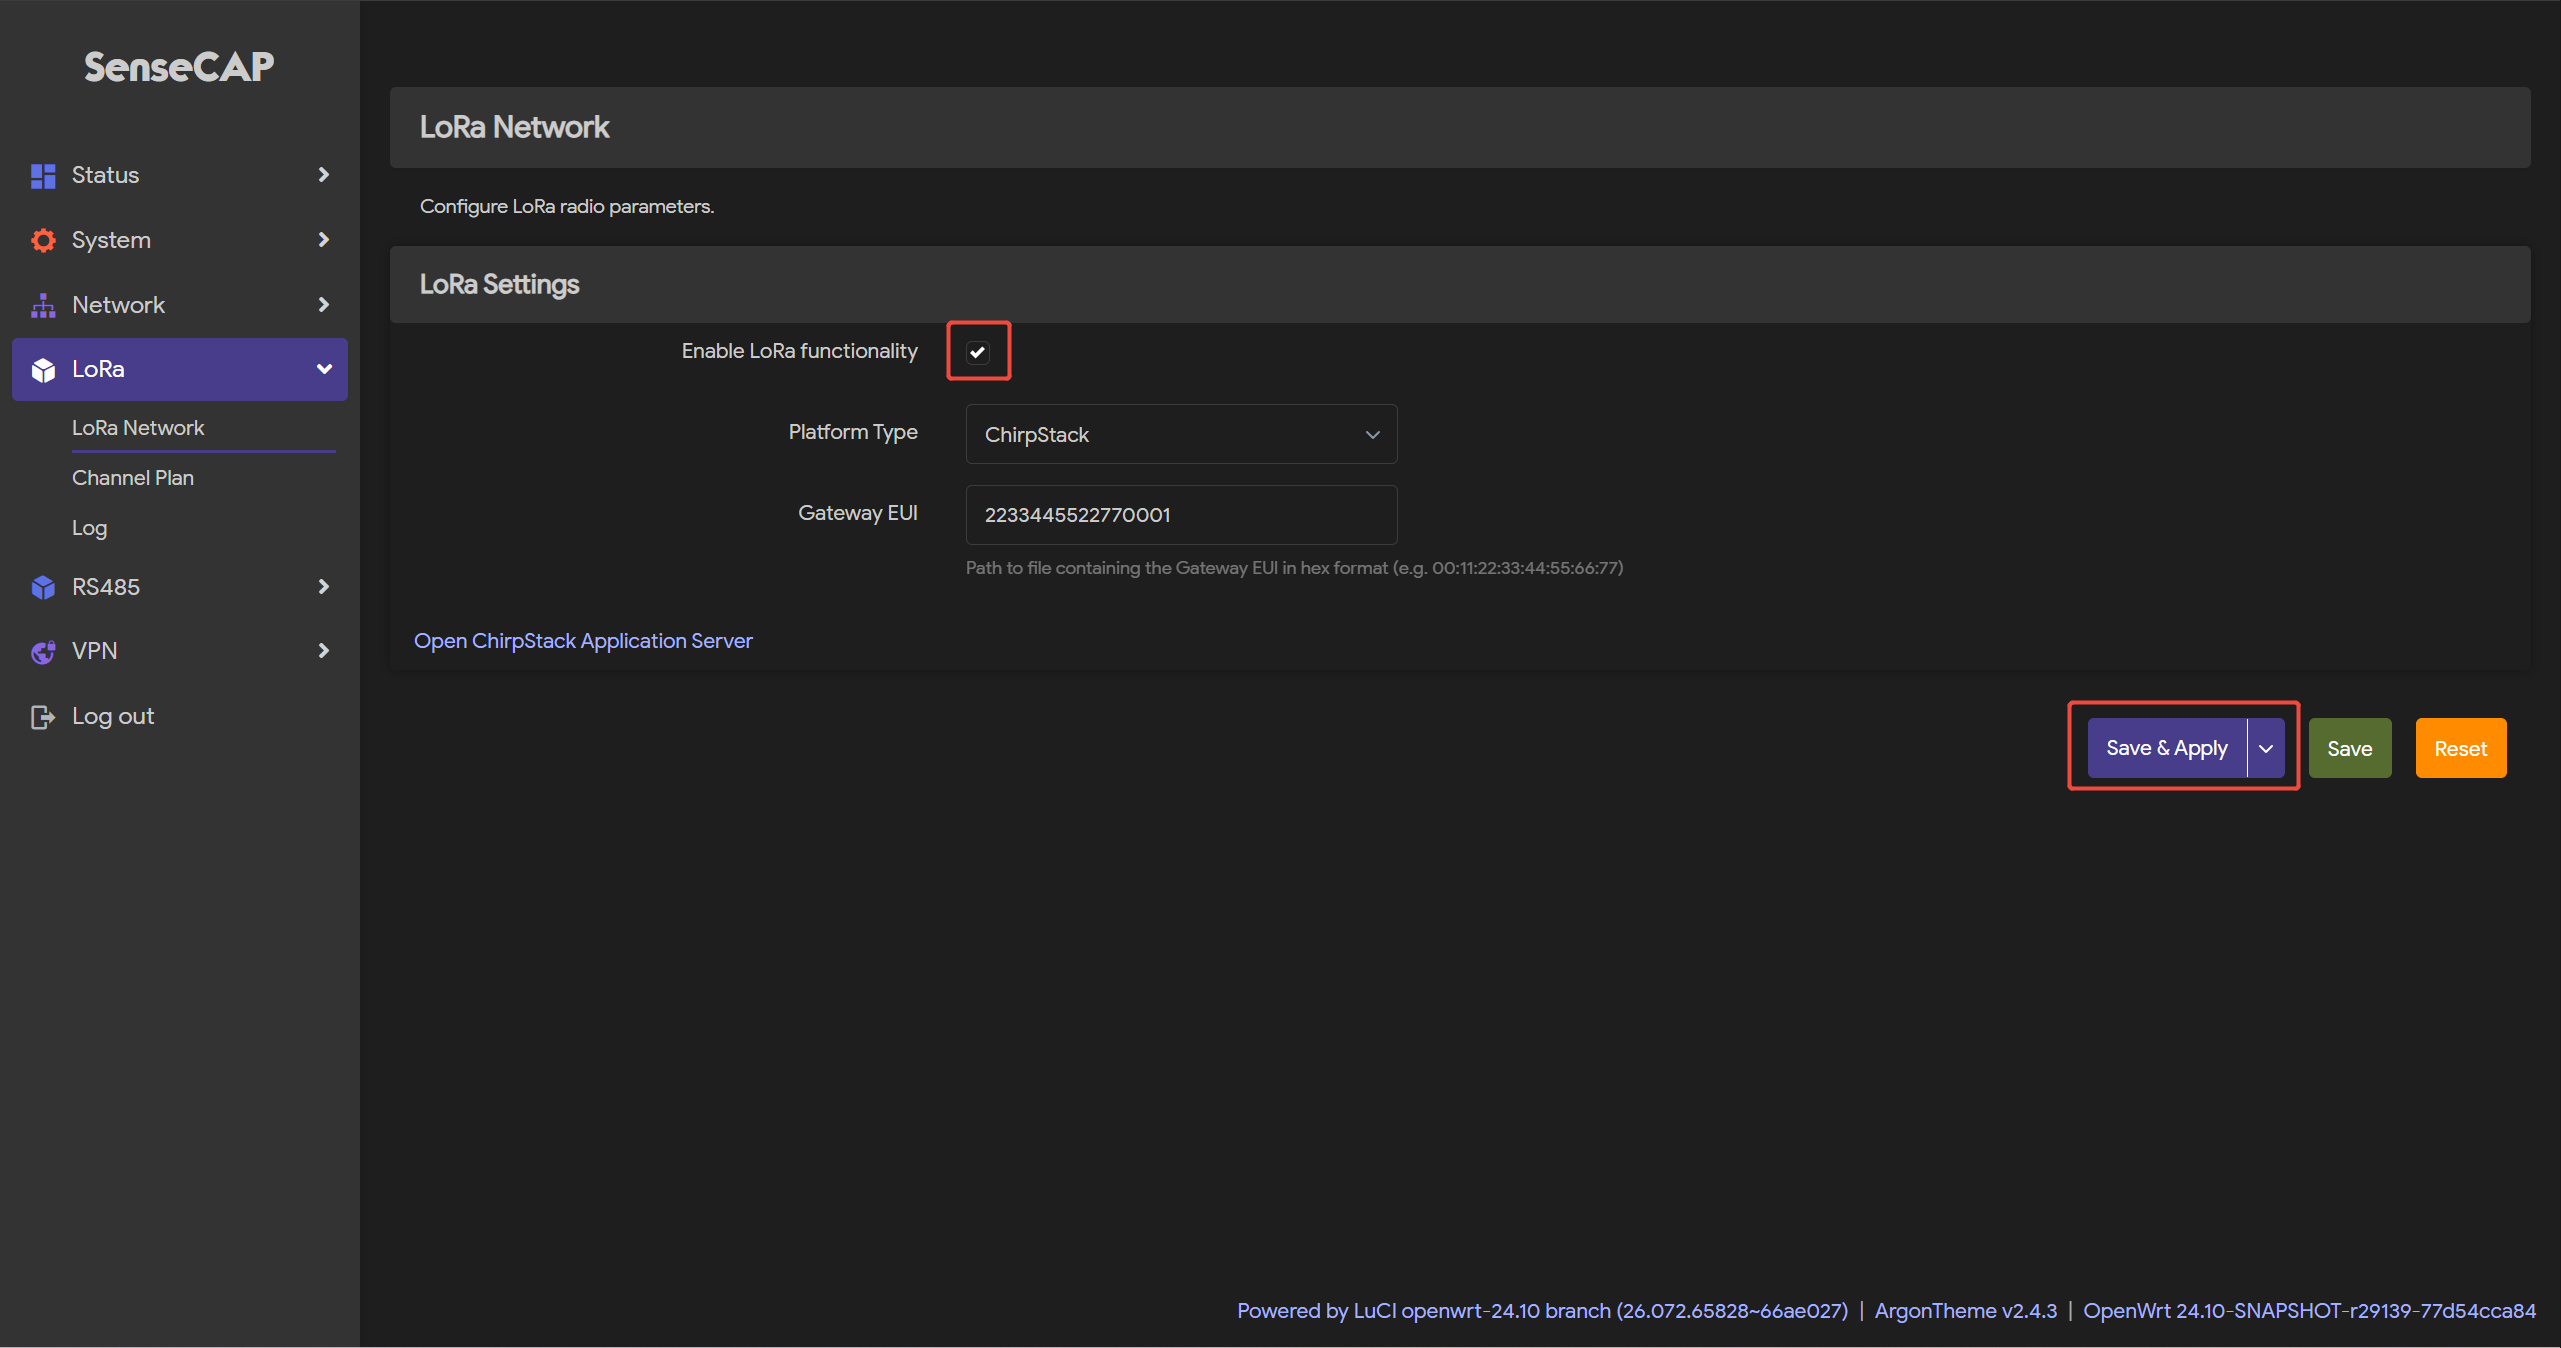Viewport: 2561px width, 1348px height.
Task: Click the Status grid icon in sidebar
Action: 43,176
